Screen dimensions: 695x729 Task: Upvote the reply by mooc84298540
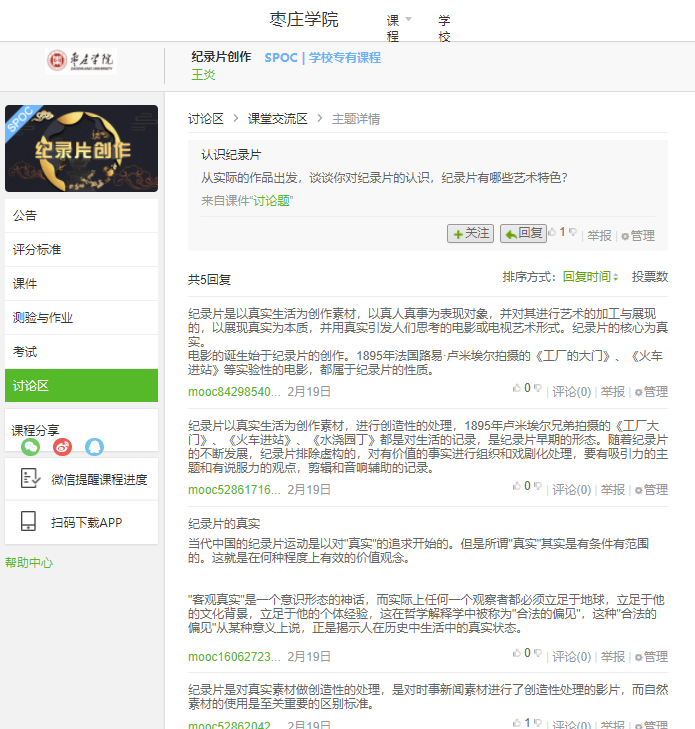click(516, 387)
